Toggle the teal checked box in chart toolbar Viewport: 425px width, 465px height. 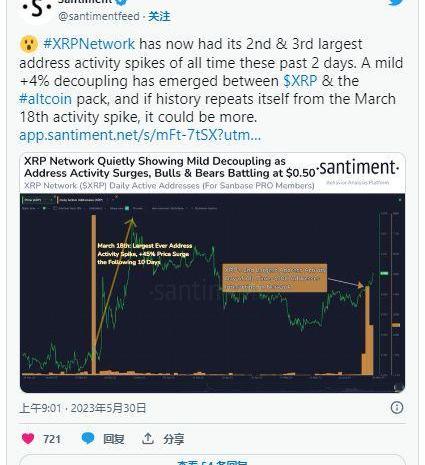[127, 209]
